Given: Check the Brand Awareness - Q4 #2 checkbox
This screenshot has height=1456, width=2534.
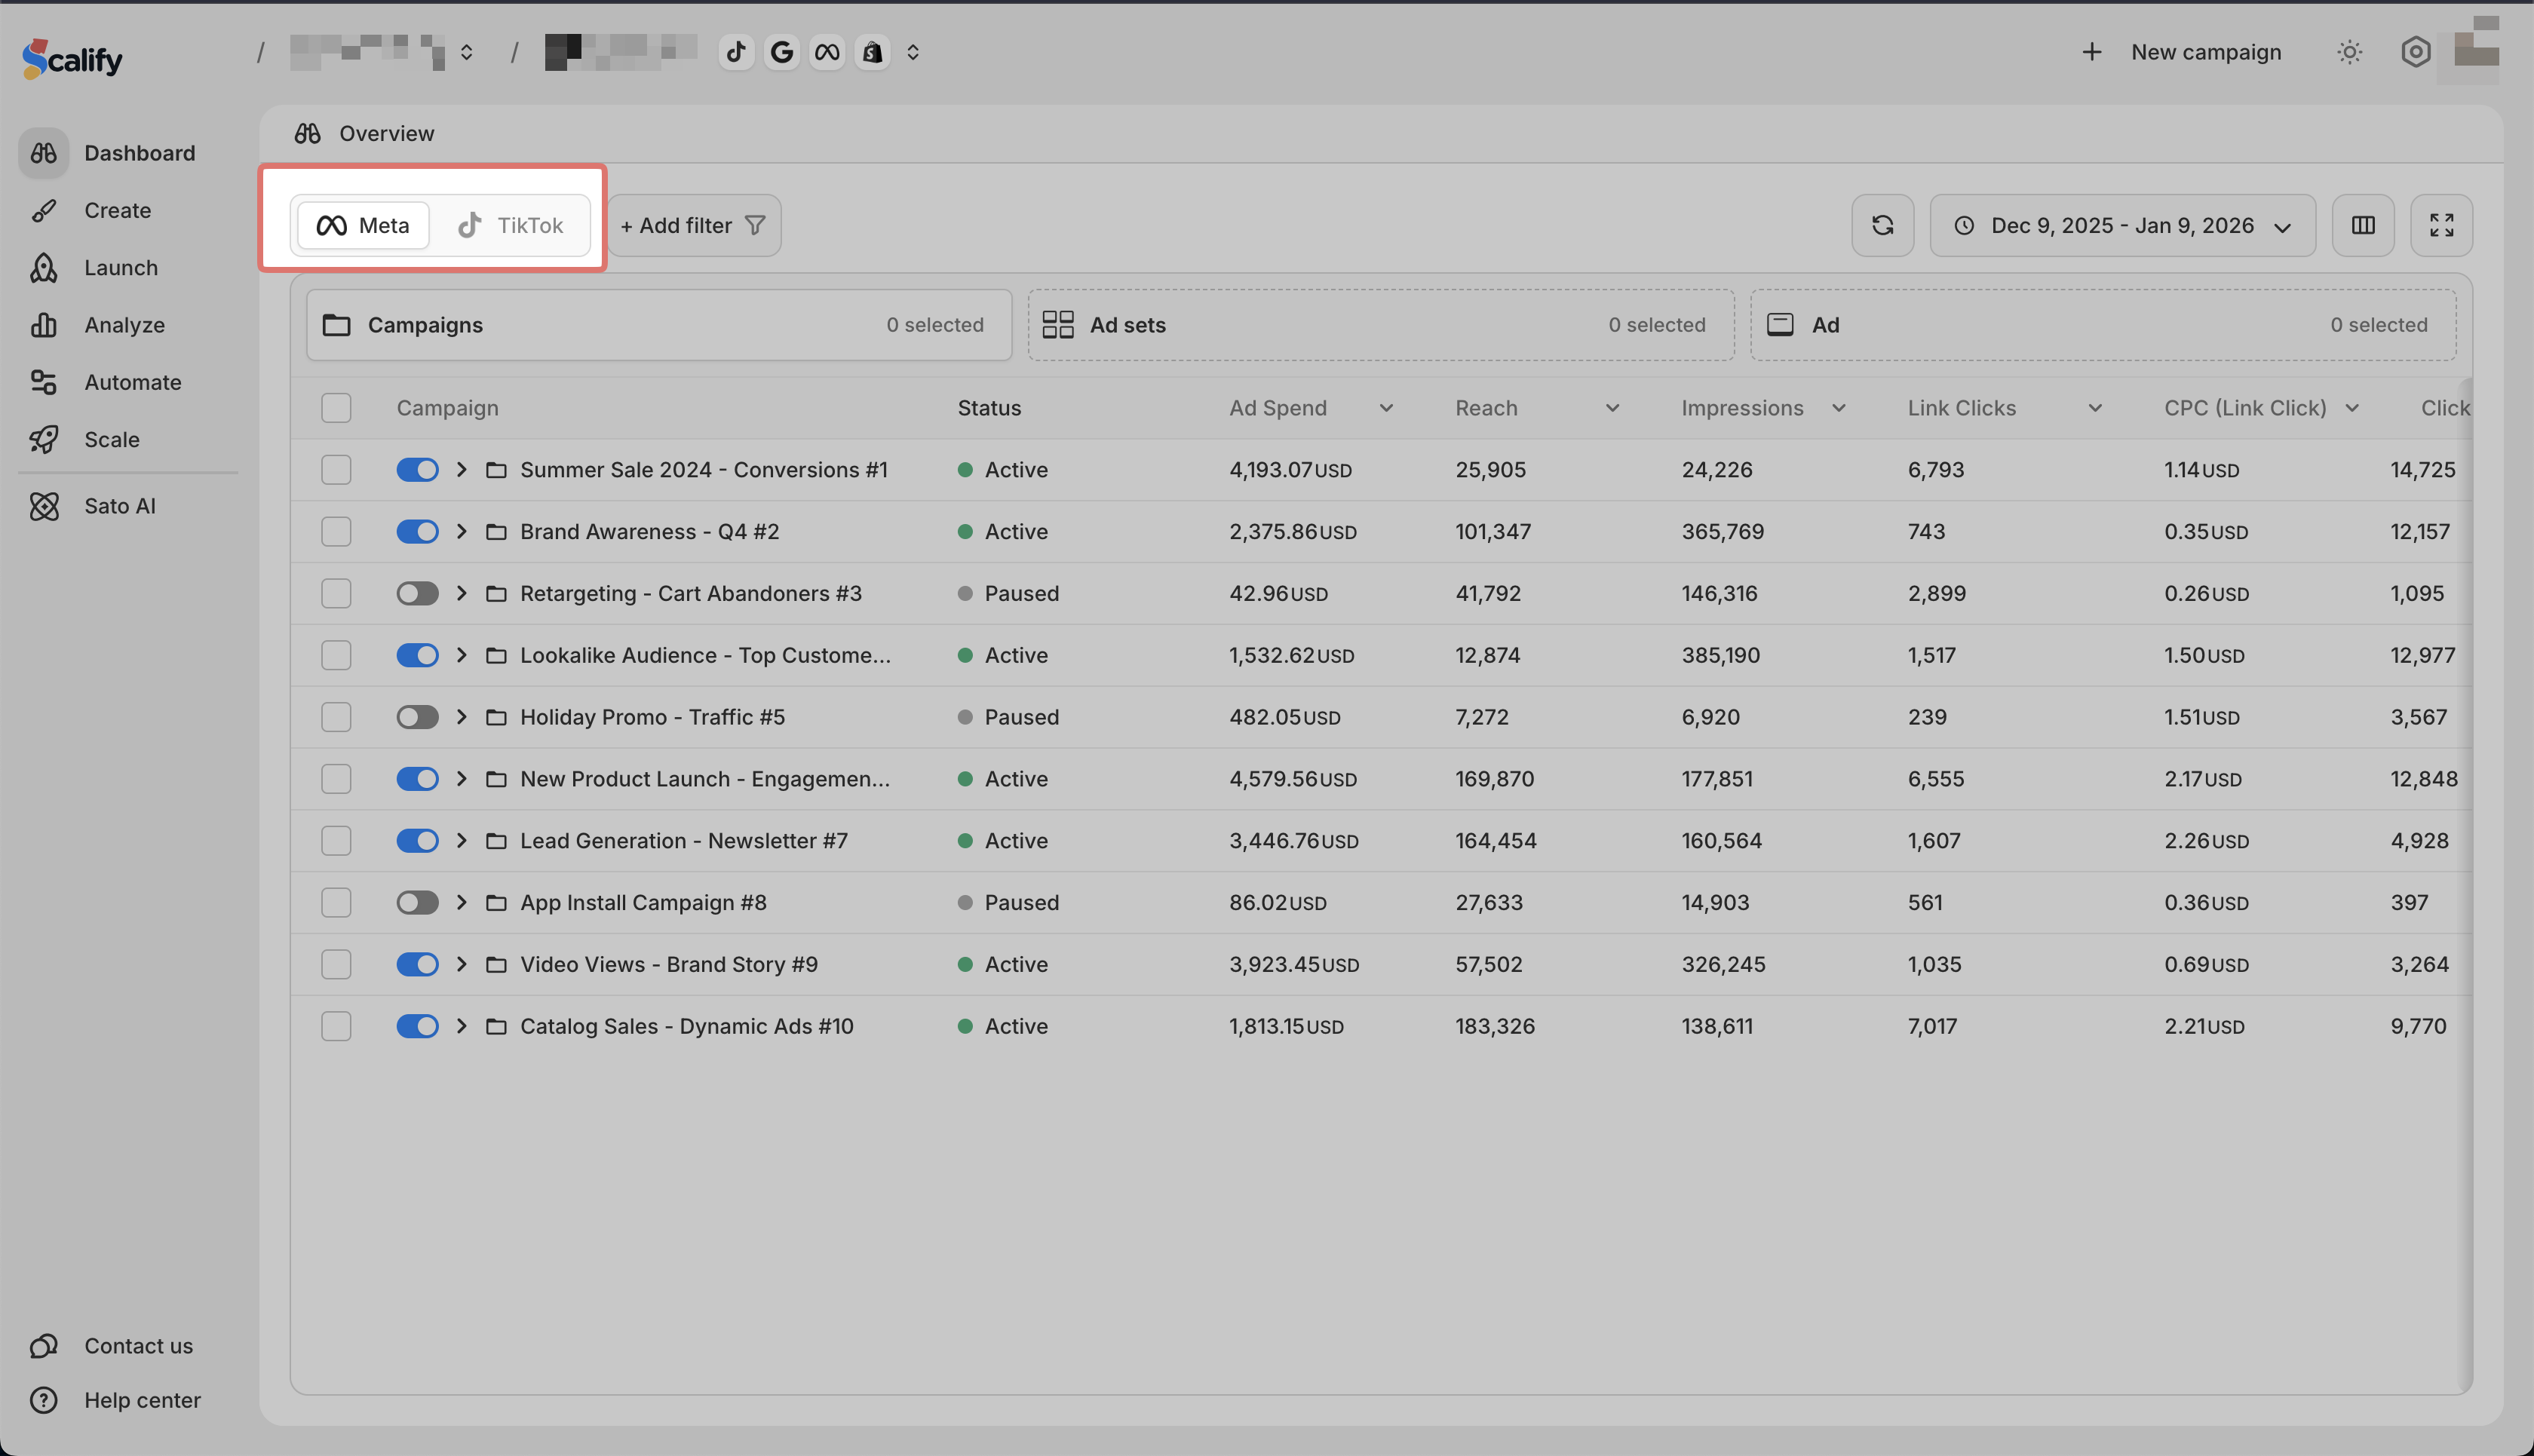Looking at the screenshot, I should pyautogui.click(x=336, y=532).
